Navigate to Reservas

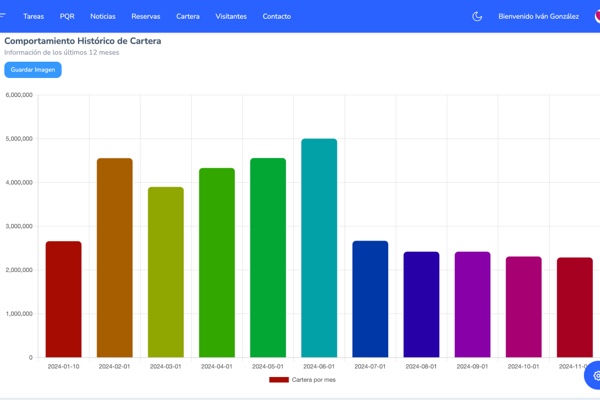145,16
